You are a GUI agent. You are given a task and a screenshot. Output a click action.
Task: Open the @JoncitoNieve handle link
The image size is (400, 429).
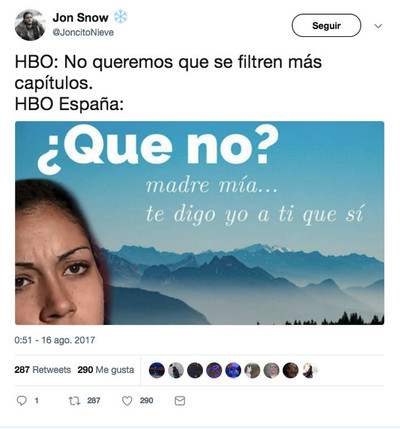83,33
